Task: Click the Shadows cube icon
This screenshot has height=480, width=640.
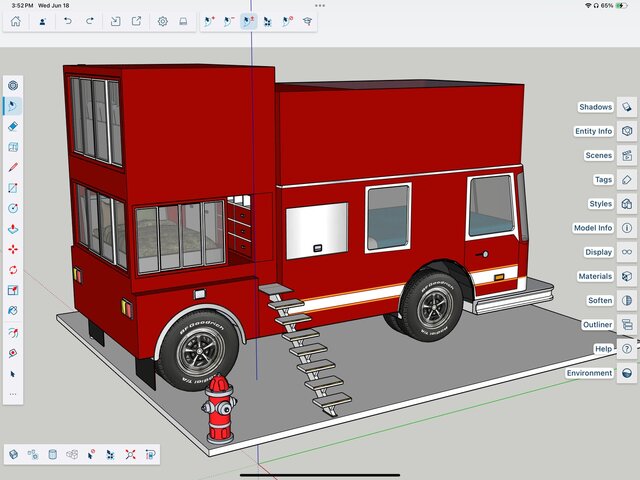Action: pos(627,107)
